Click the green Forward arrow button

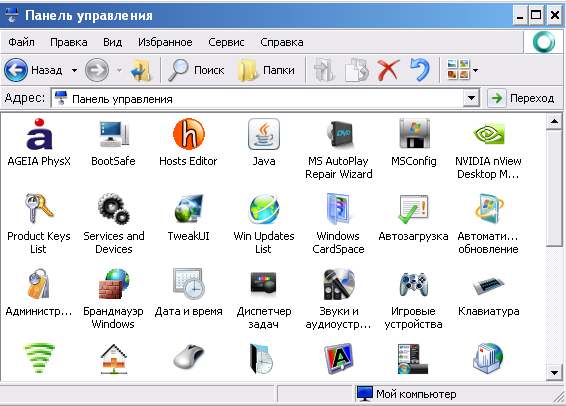click(97, 70)
